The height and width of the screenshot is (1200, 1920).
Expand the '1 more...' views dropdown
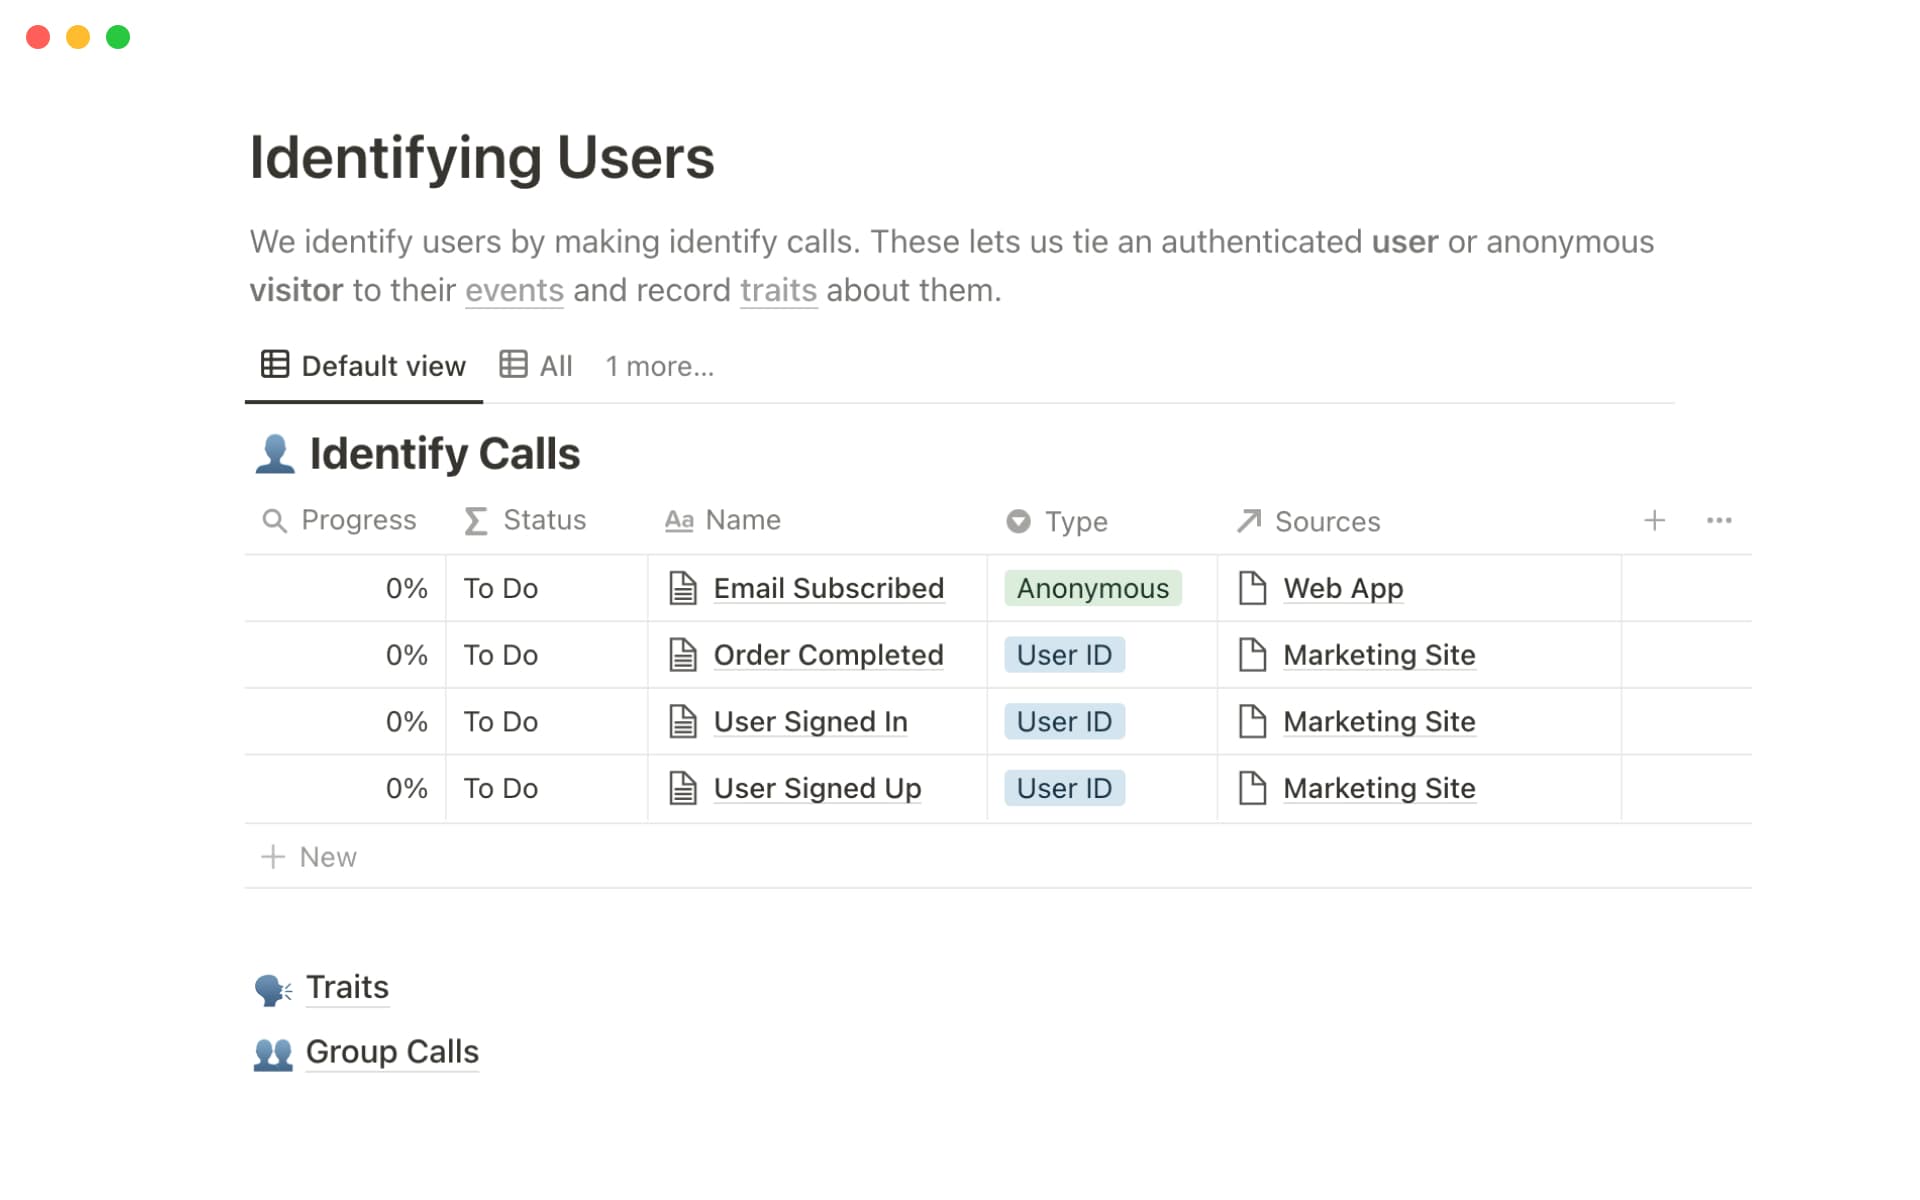click(659, 366)
